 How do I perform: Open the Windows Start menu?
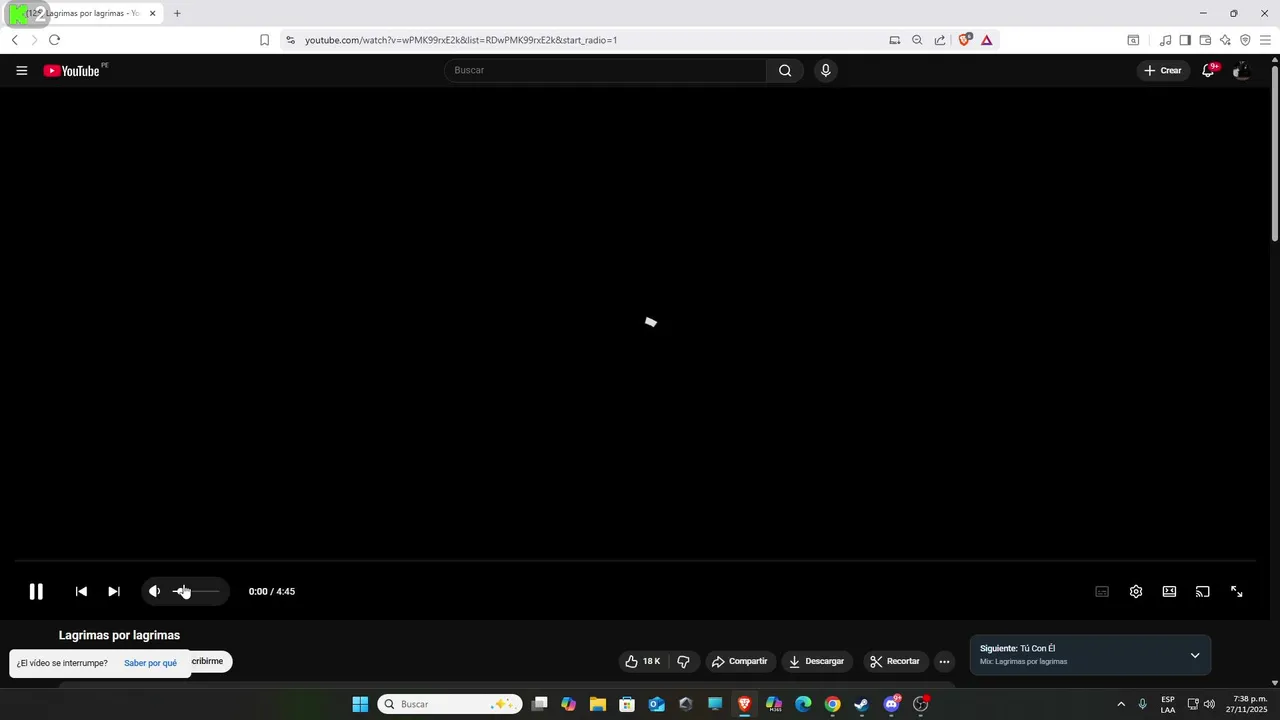360,704
